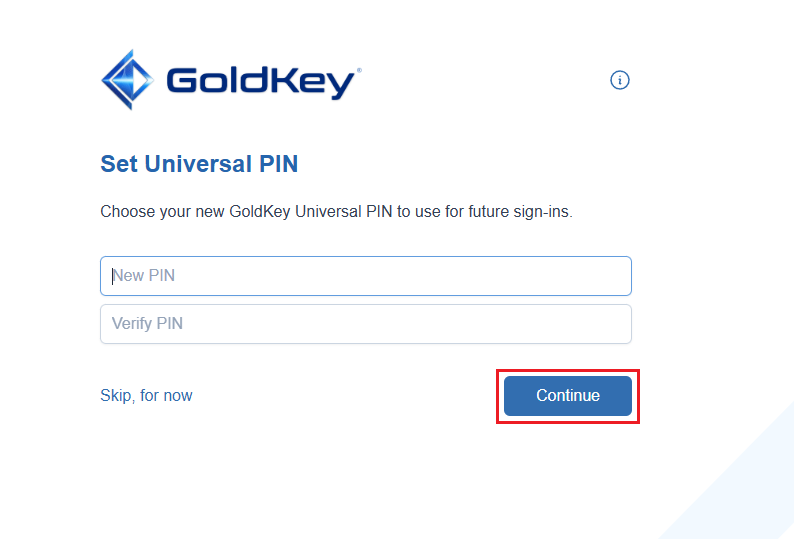Screen dimensions: 794x539
Task: Follow the "Skip, for now" link
Action: click(146, 396)
